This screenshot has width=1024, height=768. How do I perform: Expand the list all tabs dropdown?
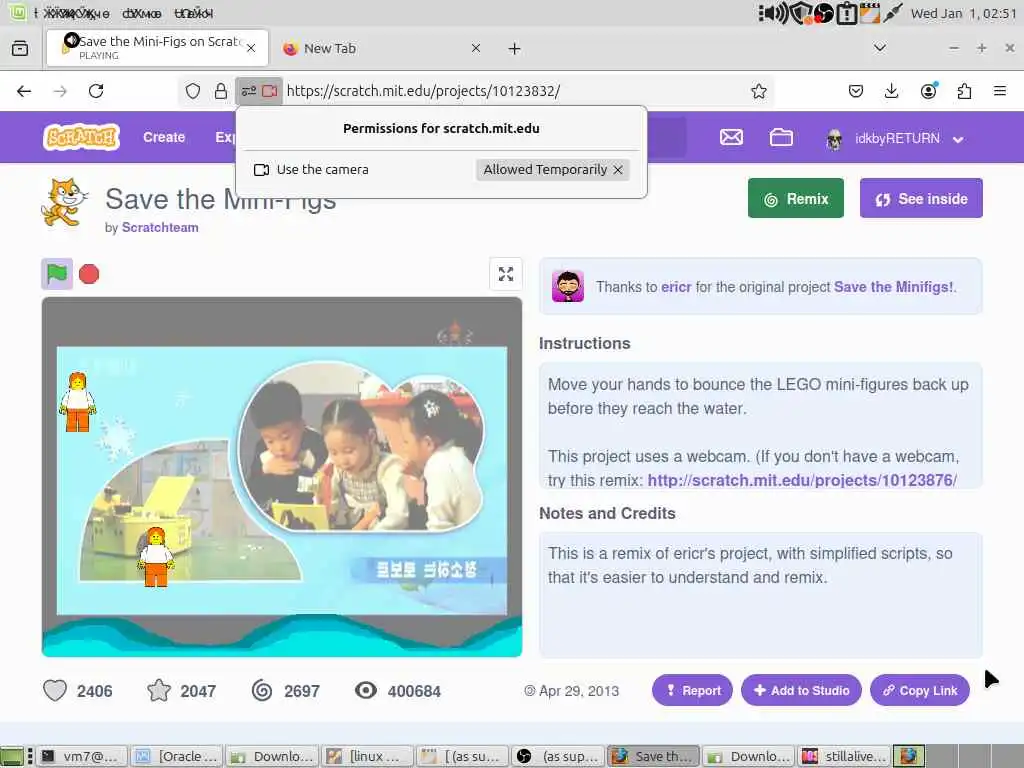coord(880,48)
